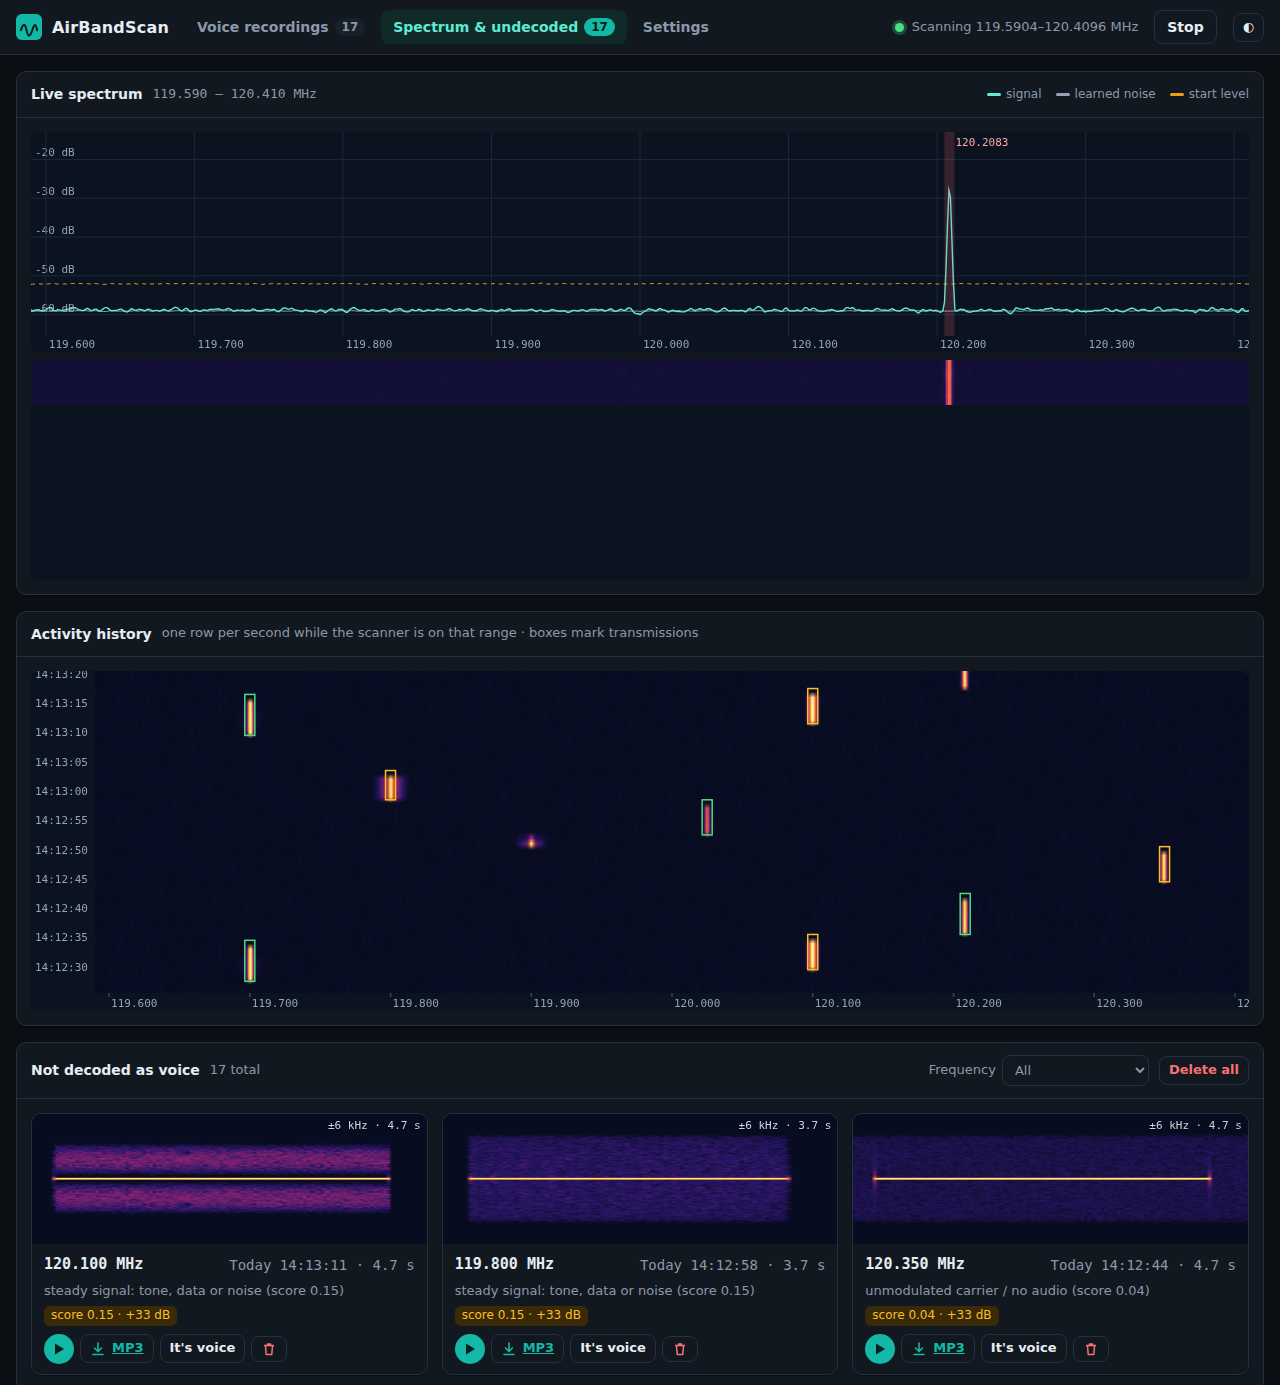The height and width of the screenshot is (1385, 1280).
Task: Toggle the dark/light theme button
Action: click(1248, 27)
